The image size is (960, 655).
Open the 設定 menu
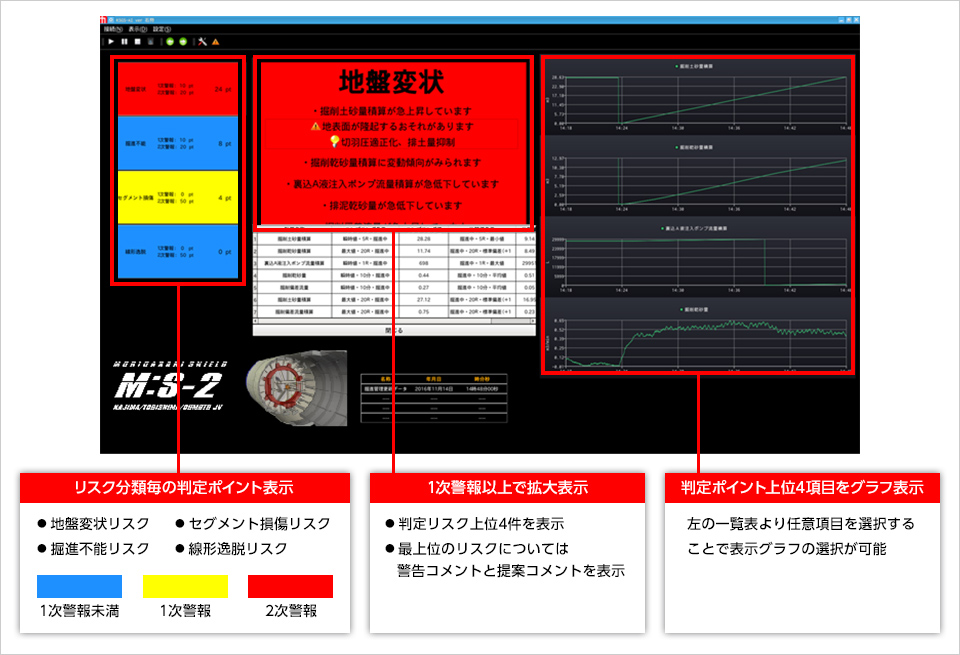162,29
